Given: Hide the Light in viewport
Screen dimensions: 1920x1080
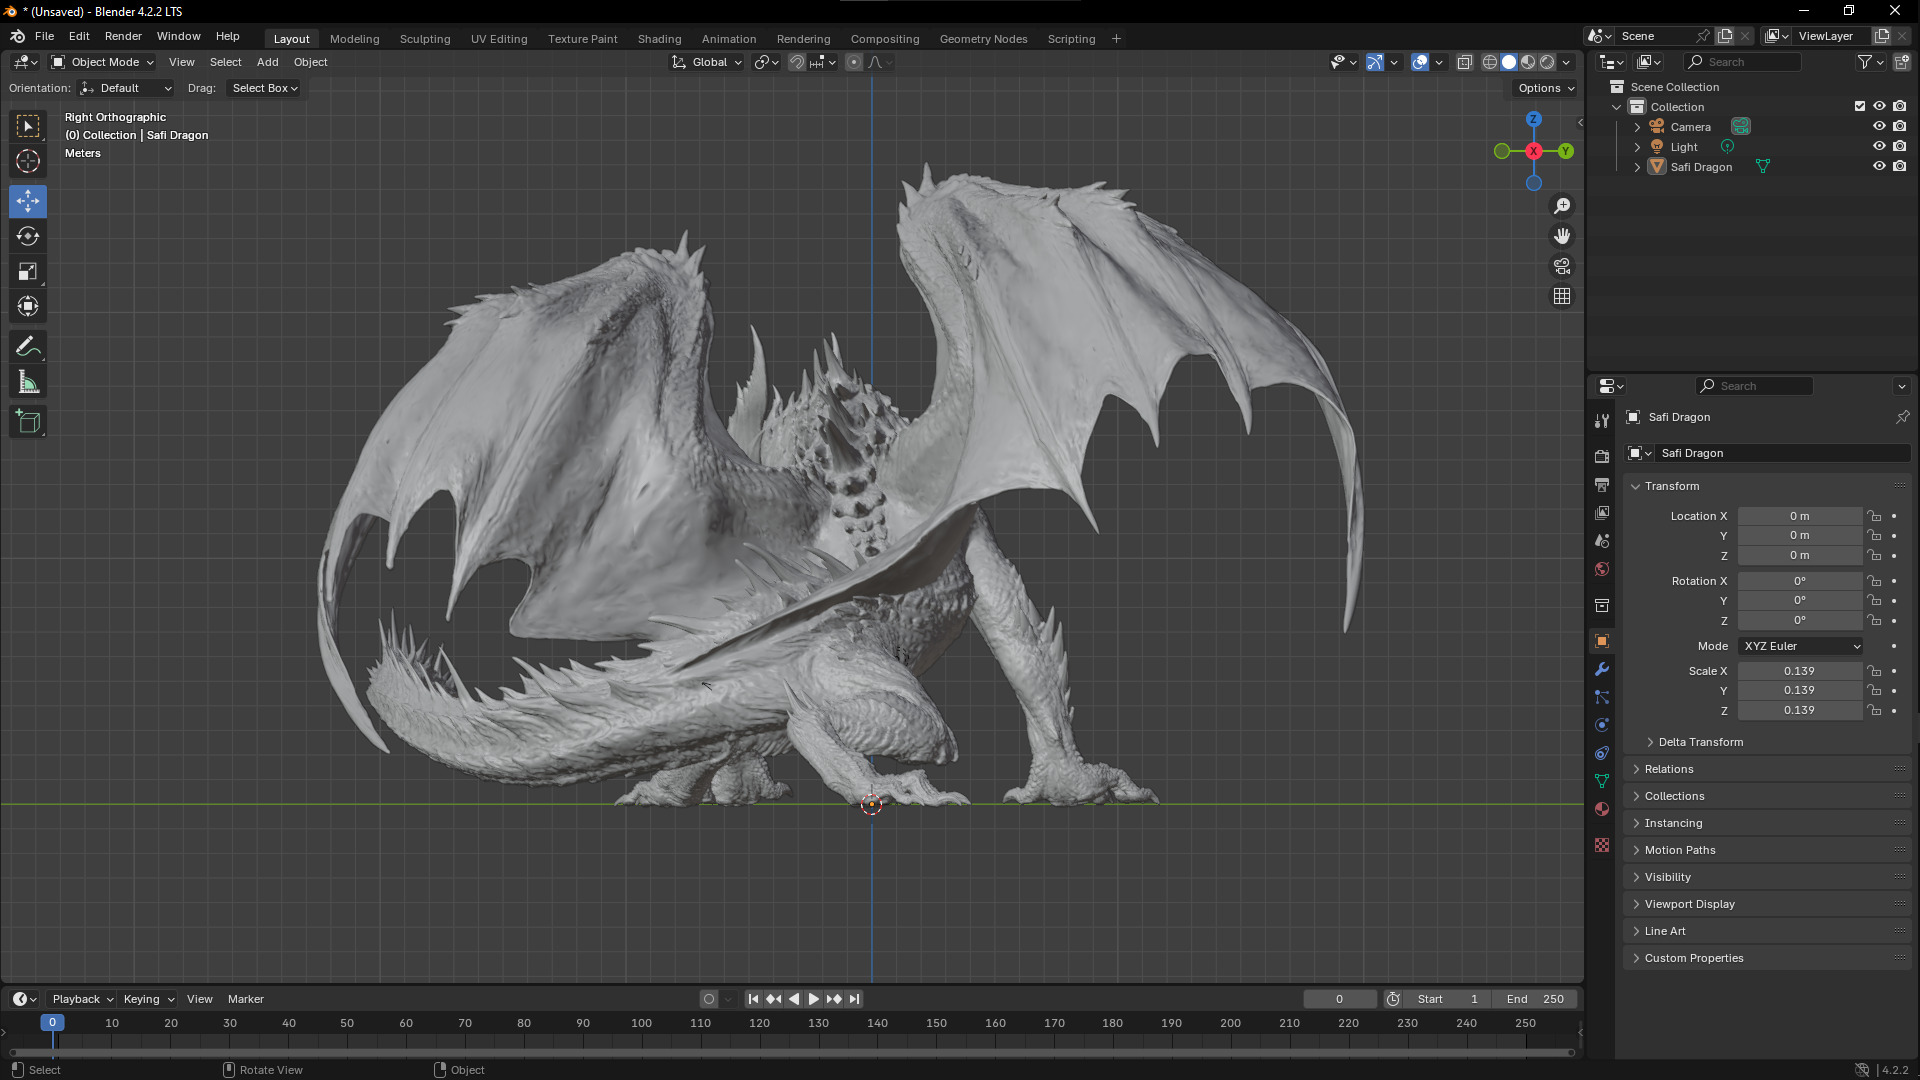Looking at the screenshot, I should point(1879,147).
